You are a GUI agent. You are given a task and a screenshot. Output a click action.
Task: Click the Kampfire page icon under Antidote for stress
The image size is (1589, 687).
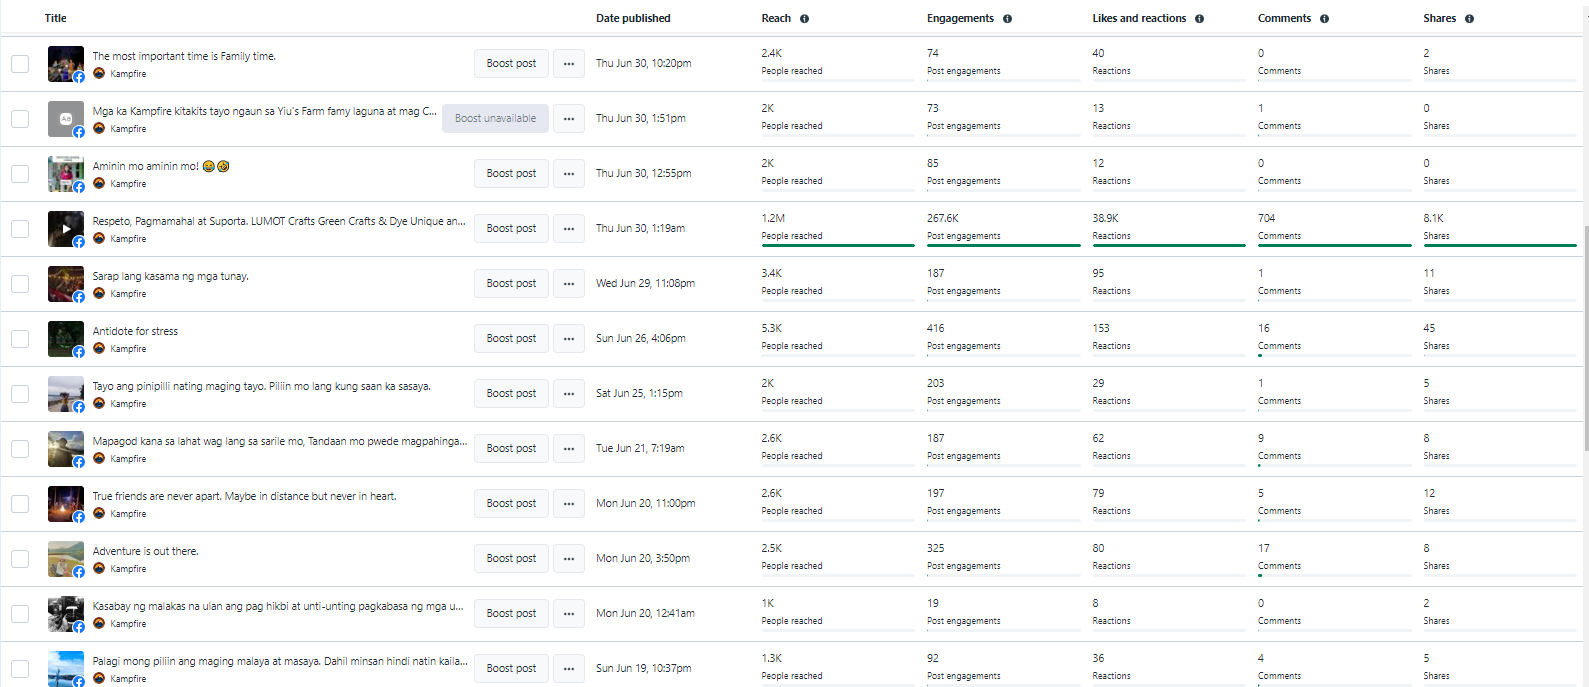99,349
